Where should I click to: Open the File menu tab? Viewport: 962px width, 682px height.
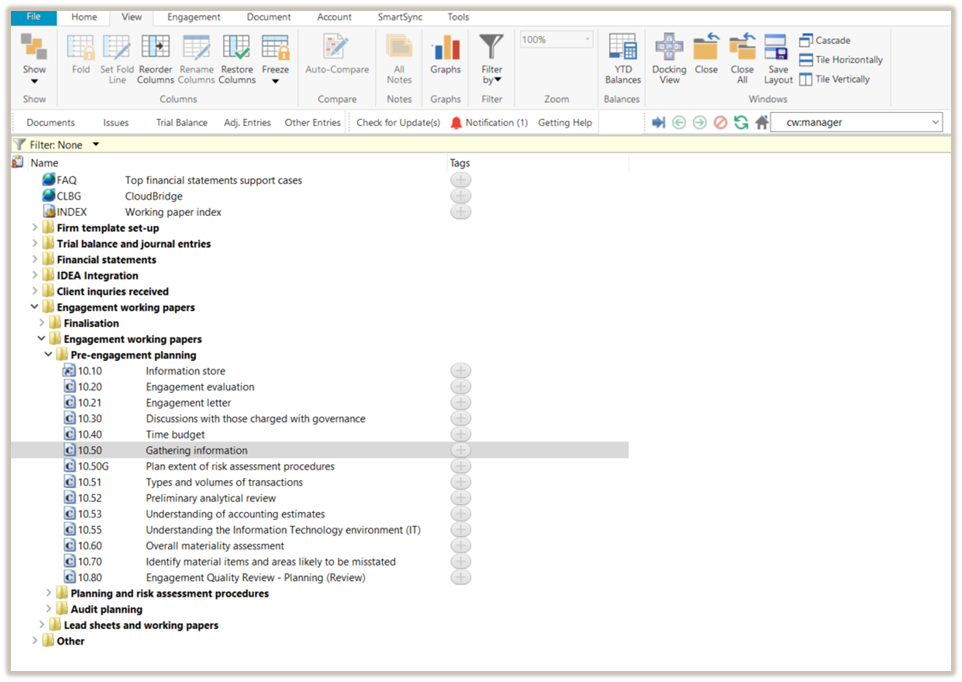(x=34, y=17)
